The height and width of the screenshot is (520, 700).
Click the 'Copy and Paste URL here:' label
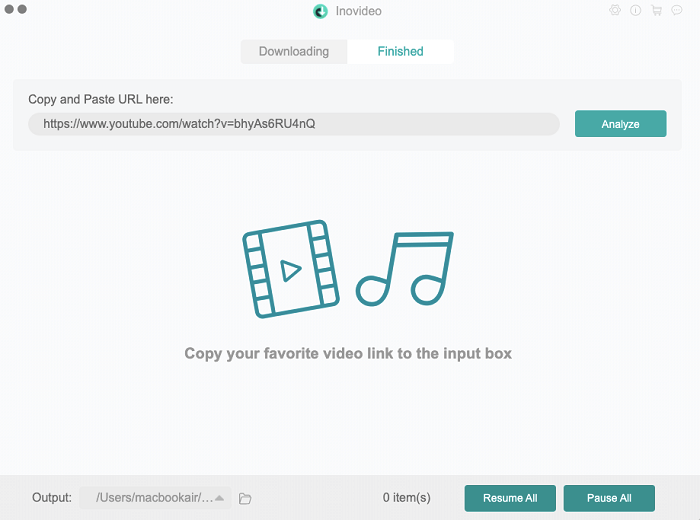point(100,99)
